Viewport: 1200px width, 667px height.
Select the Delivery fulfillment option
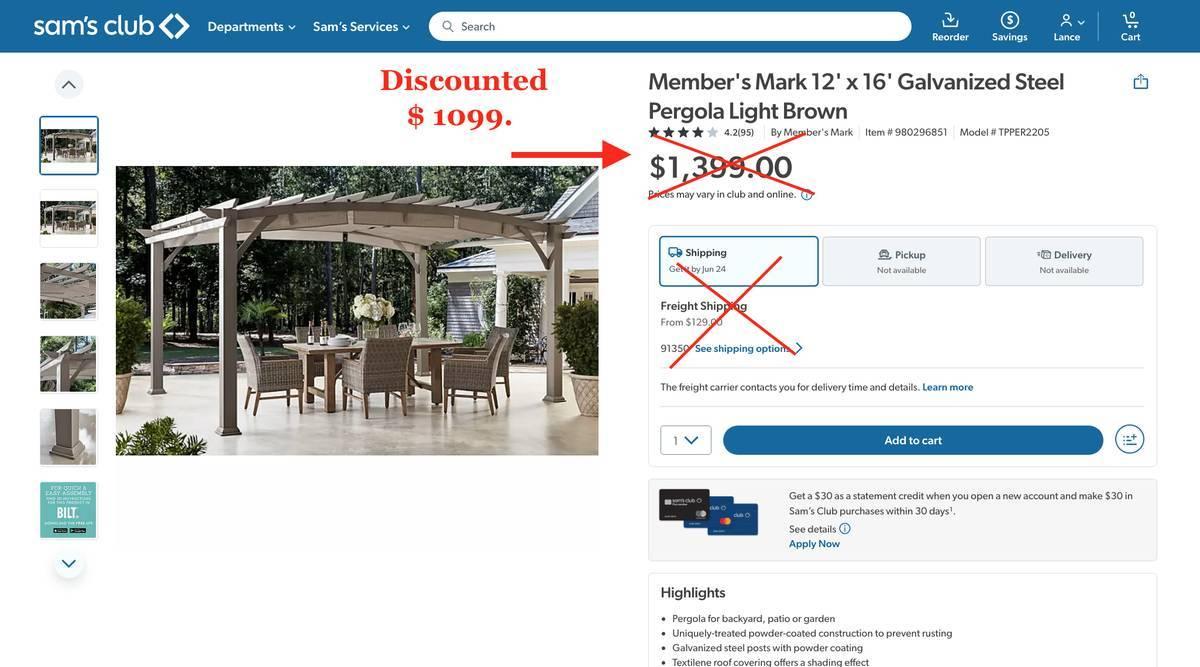[x=1064, y=261]
